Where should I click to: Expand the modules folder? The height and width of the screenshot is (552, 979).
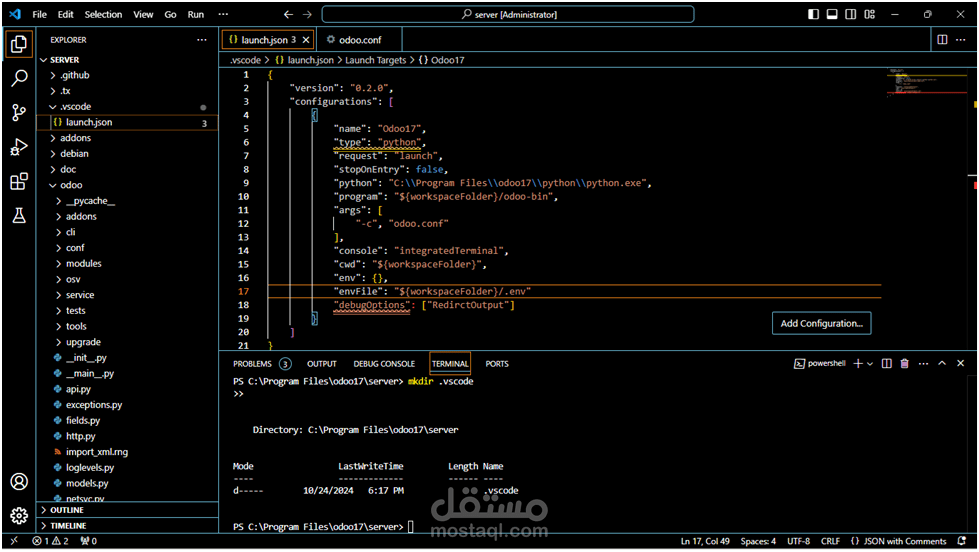[x=127, y=264]
